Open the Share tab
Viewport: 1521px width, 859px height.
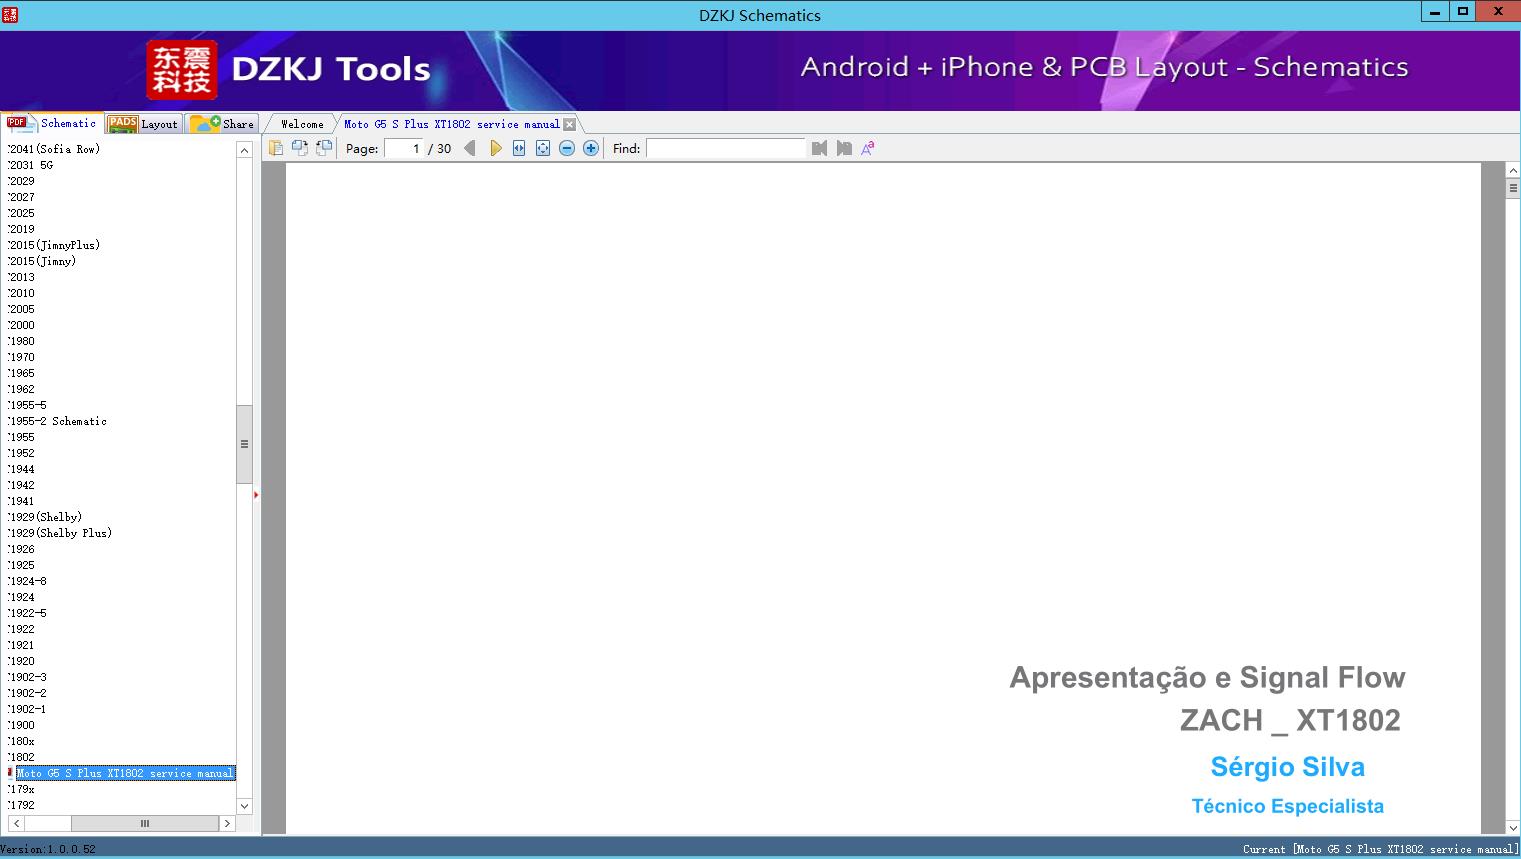click(x=222, y=124)
